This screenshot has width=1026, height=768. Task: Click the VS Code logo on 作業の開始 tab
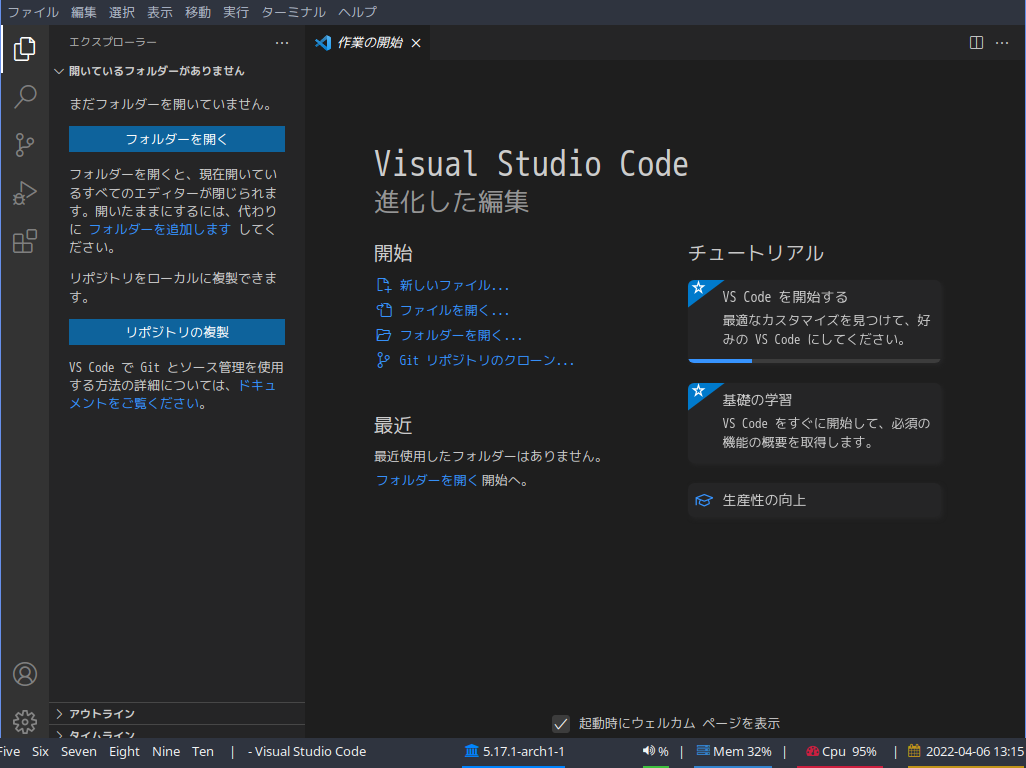323,43
